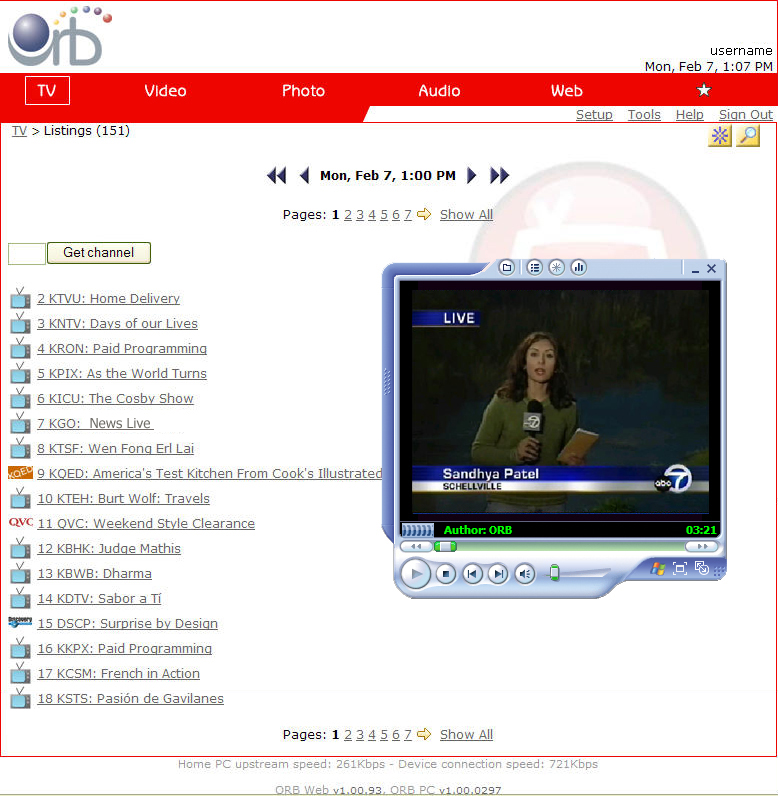Image resolution: width=778 pixels, height=796 pixels.
Task: Click Sign Out
Action: click(x=746, y=115)
